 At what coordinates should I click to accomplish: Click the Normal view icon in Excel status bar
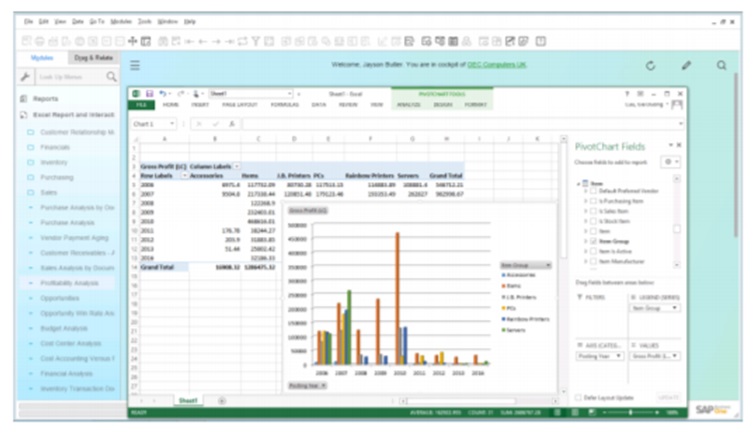(x=557, y=412)
